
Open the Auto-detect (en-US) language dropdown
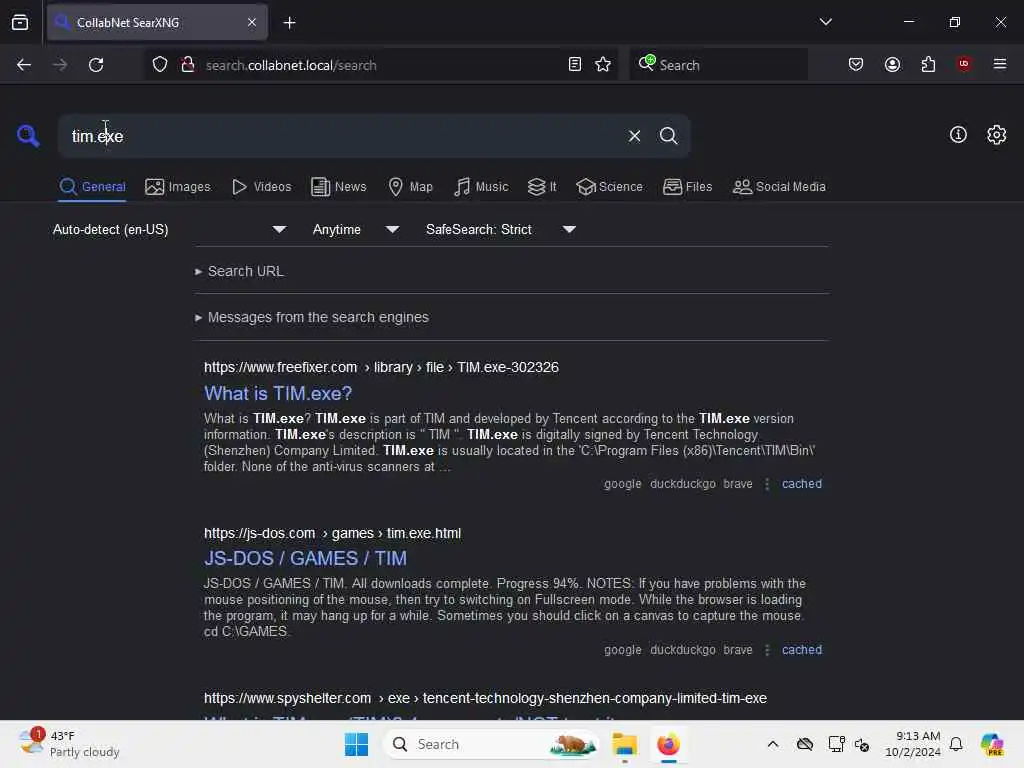coord(169,229)
